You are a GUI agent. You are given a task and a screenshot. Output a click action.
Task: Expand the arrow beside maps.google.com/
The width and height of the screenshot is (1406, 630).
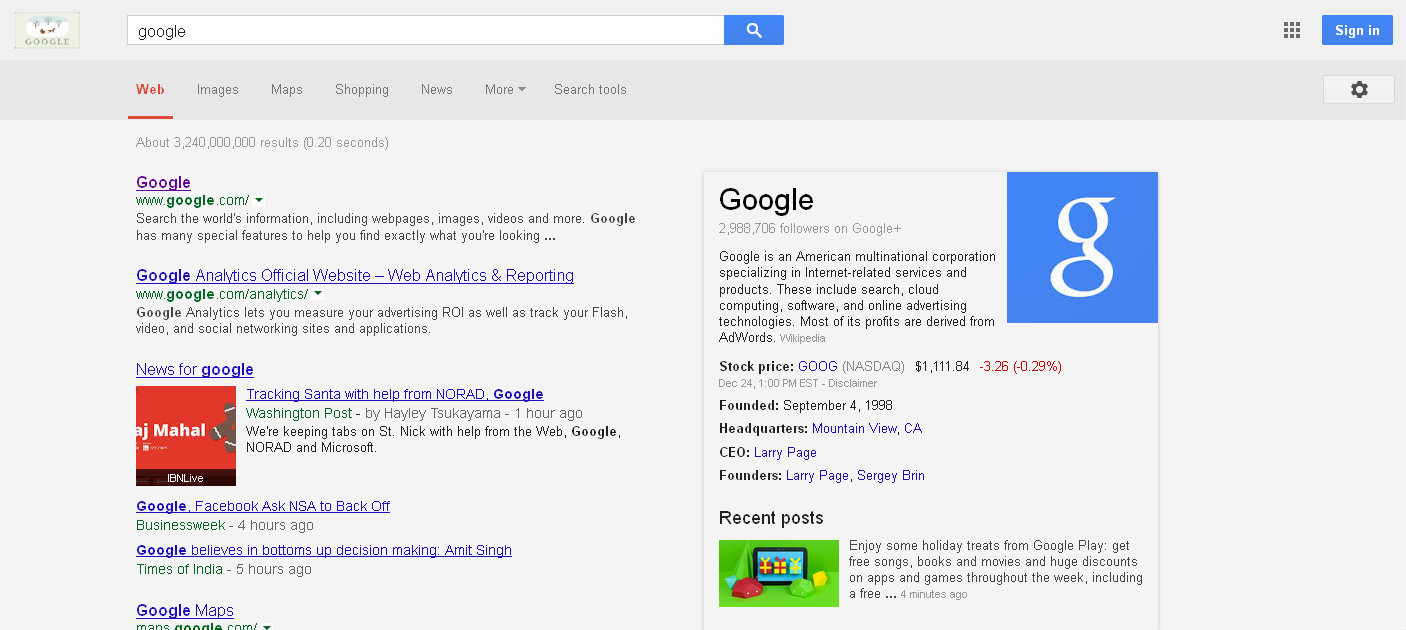point(267,627)
